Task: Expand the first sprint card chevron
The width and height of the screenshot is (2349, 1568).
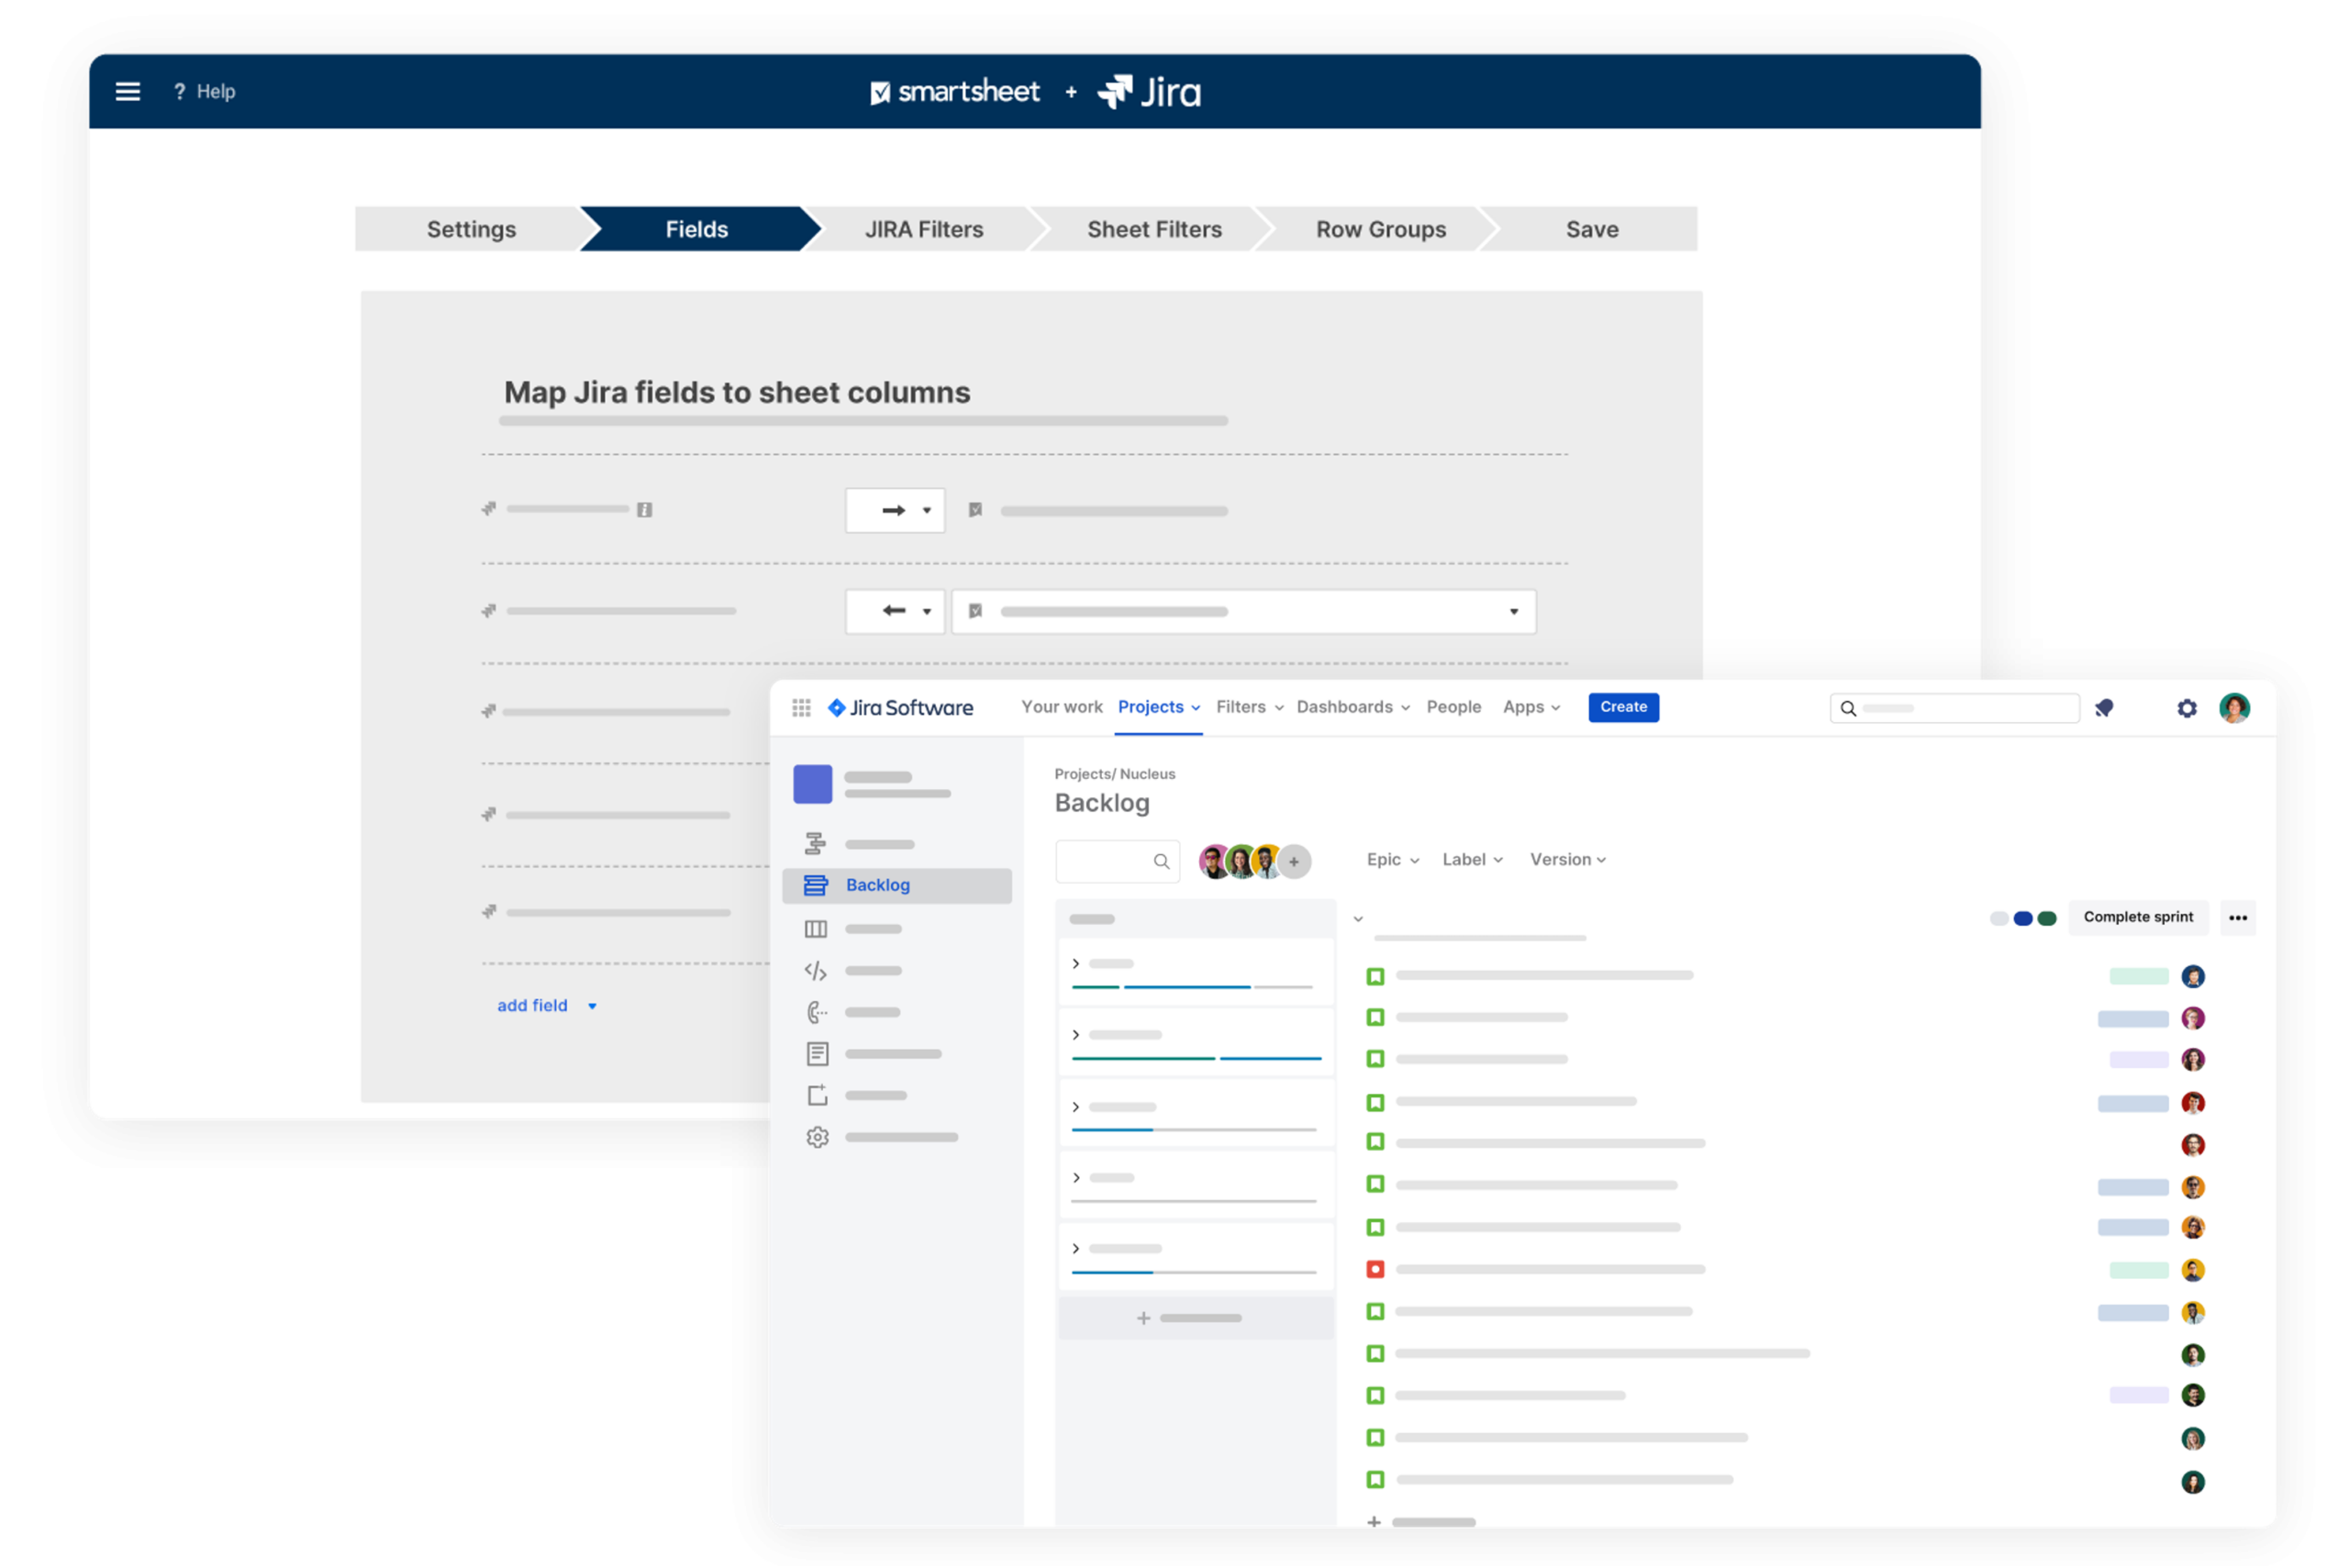Action: tap(1076, 963)
